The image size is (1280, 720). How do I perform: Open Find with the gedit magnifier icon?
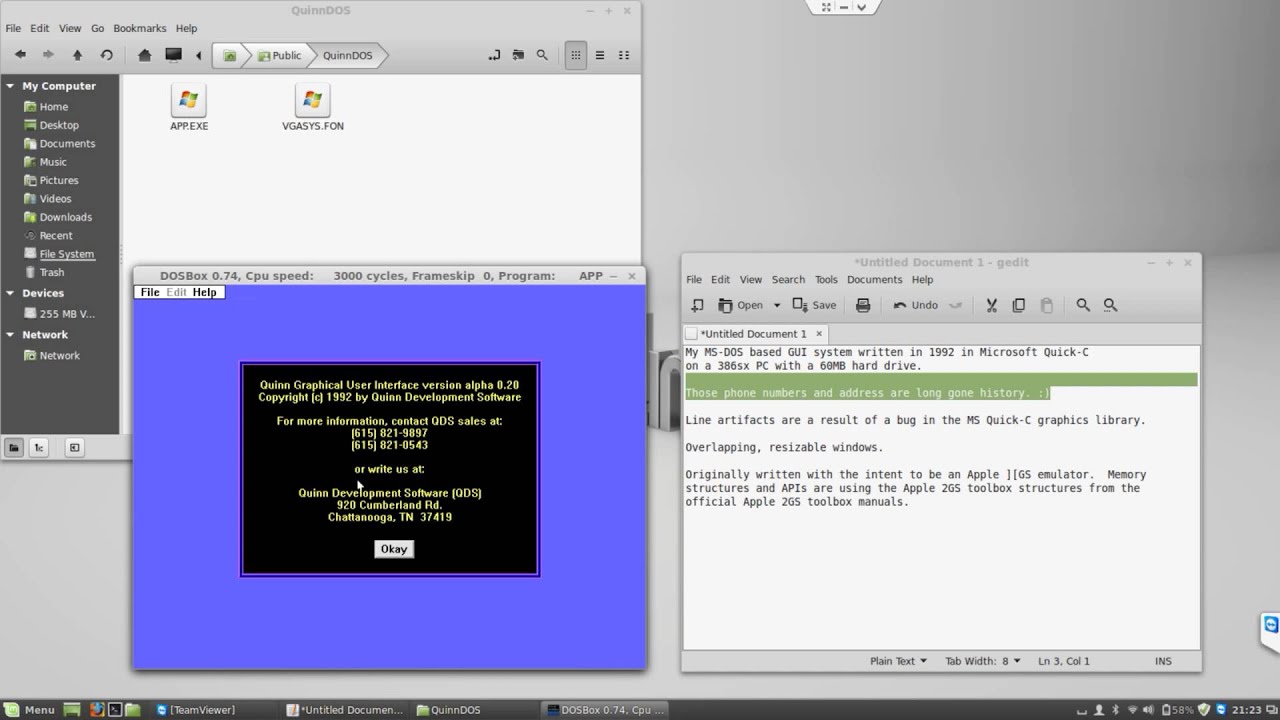[x=1083, y=305]
